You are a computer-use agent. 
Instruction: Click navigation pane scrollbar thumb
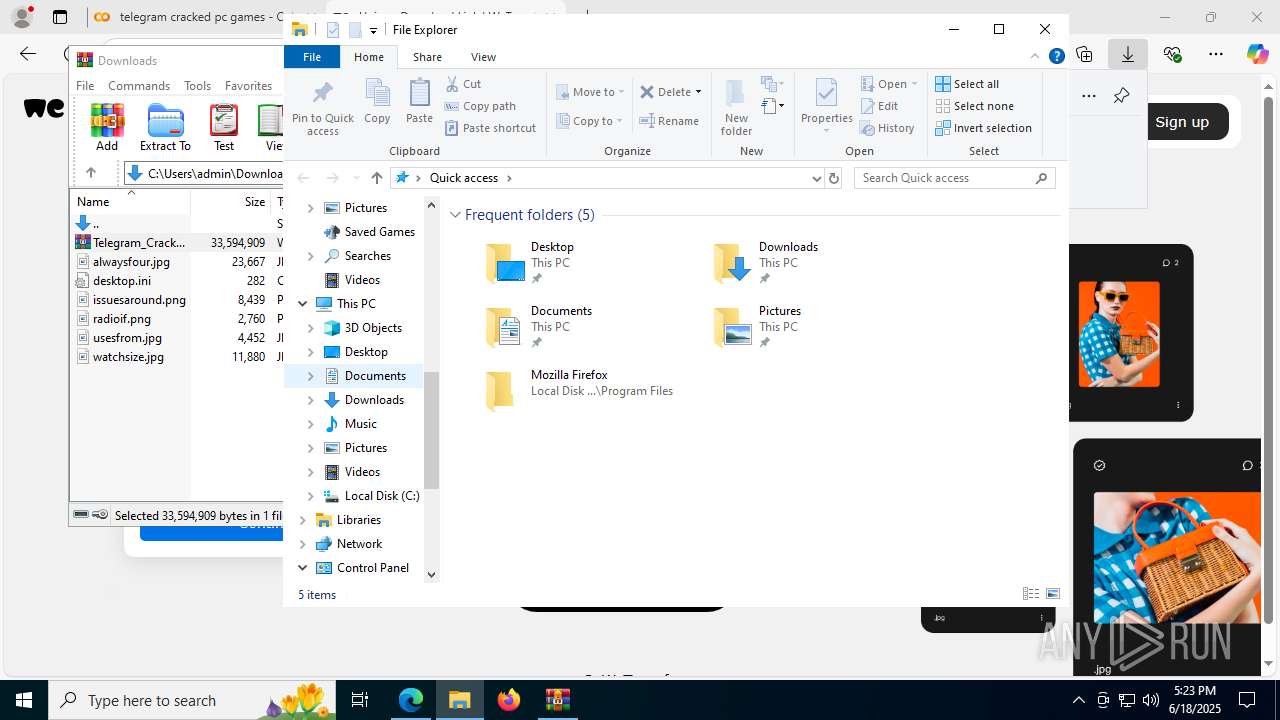(432, 430)
